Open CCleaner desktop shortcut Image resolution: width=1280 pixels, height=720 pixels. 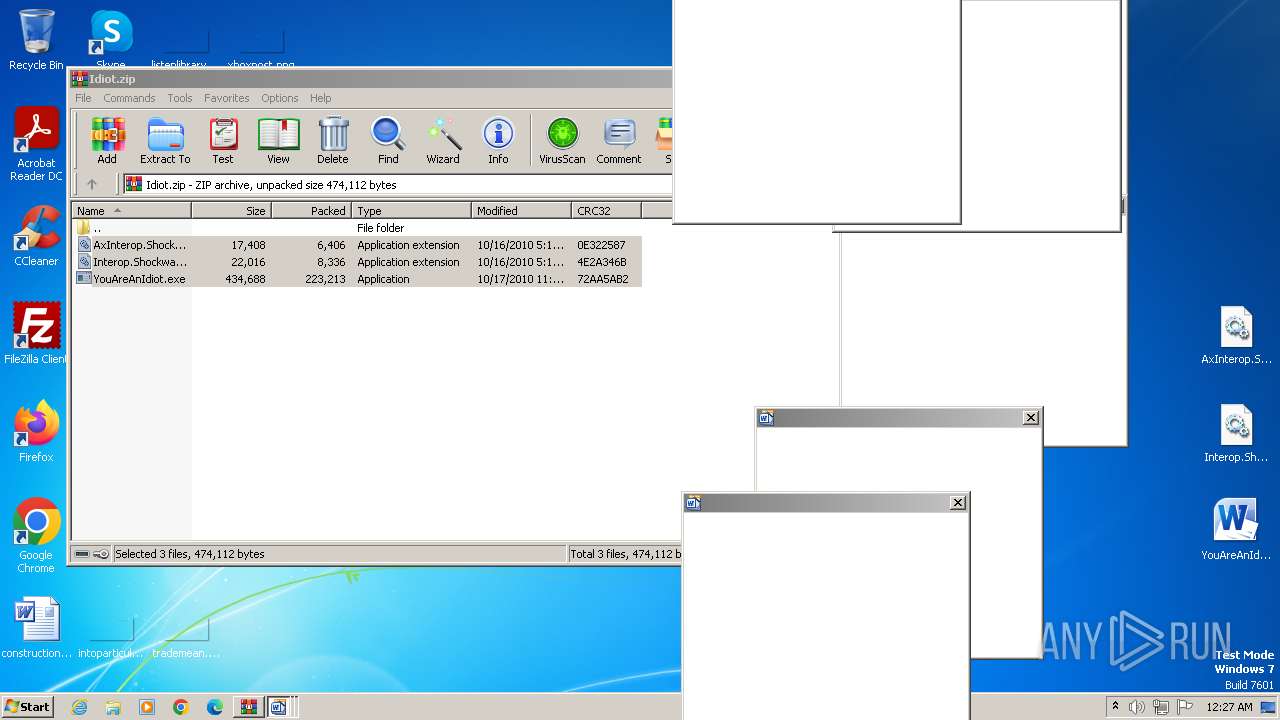pos(36,236)
